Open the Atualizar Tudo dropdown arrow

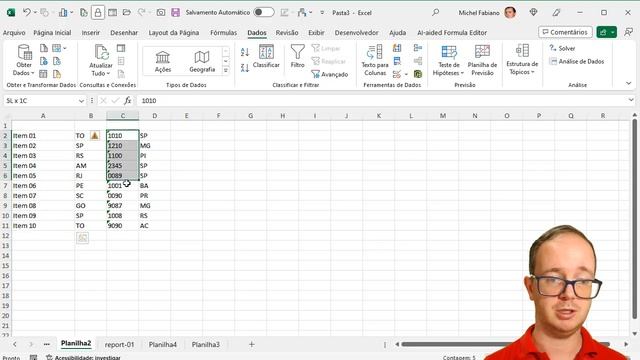click(x=108, y=73)
